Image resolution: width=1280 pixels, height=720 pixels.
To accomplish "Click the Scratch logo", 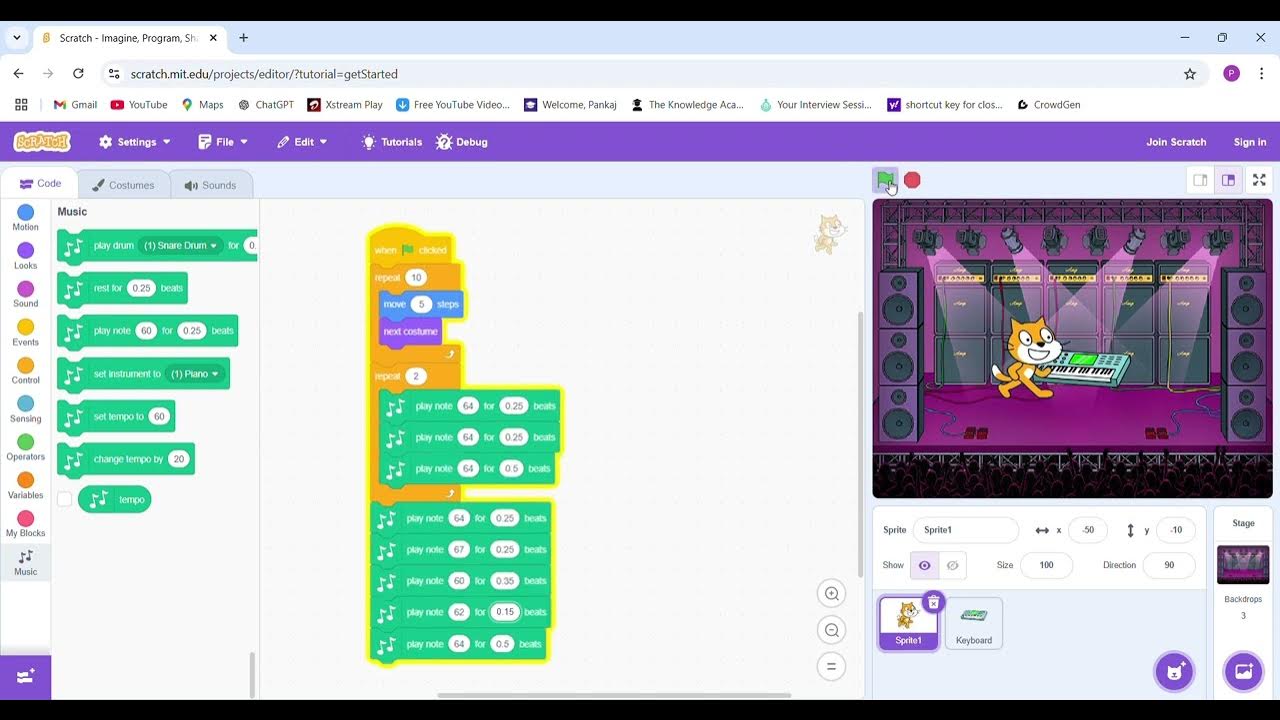I will tap(42, 142).
